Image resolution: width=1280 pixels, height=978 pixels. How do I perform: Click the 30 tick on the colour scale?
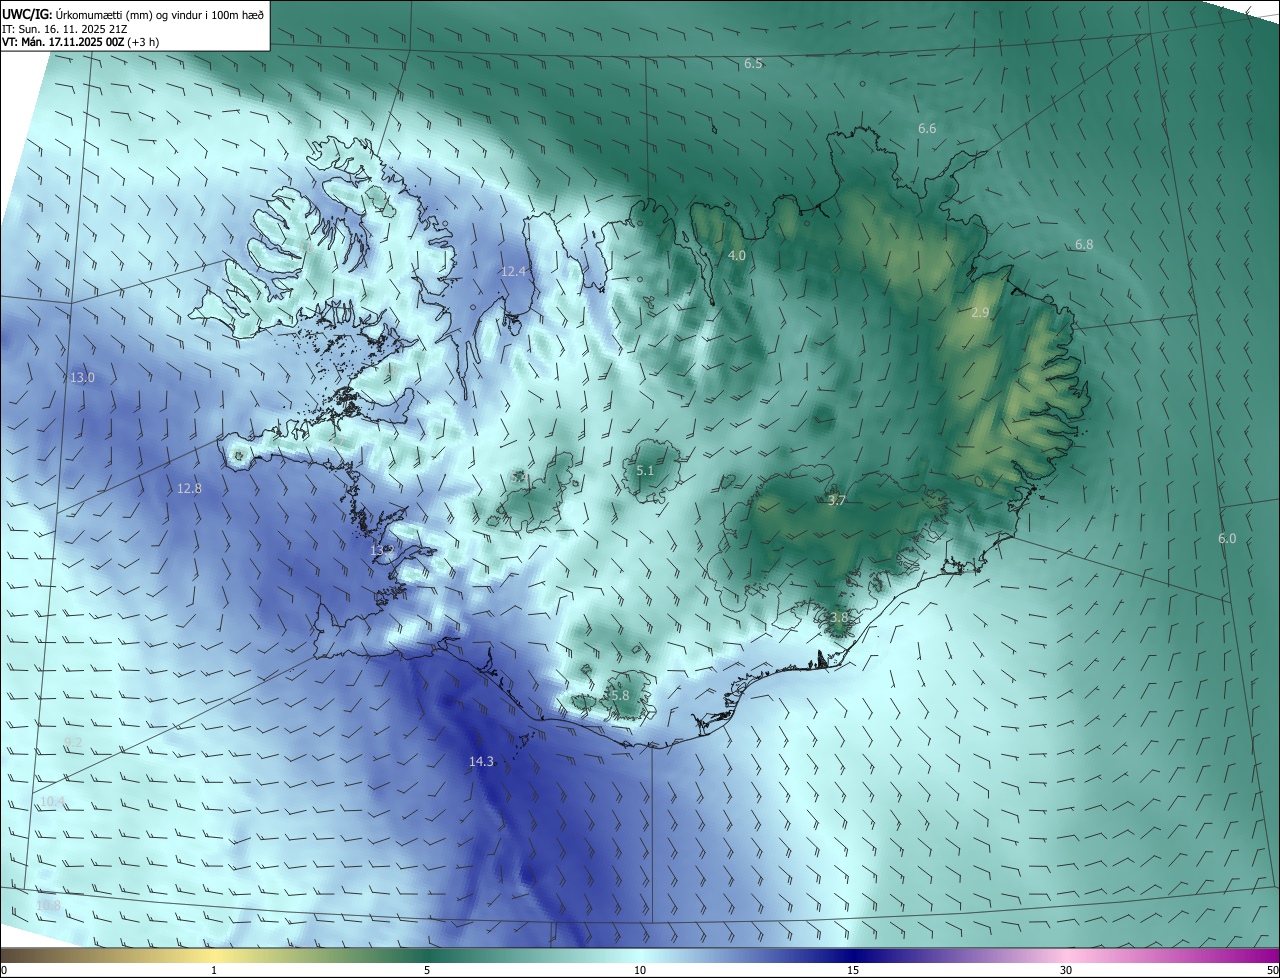coord(1066,970)
